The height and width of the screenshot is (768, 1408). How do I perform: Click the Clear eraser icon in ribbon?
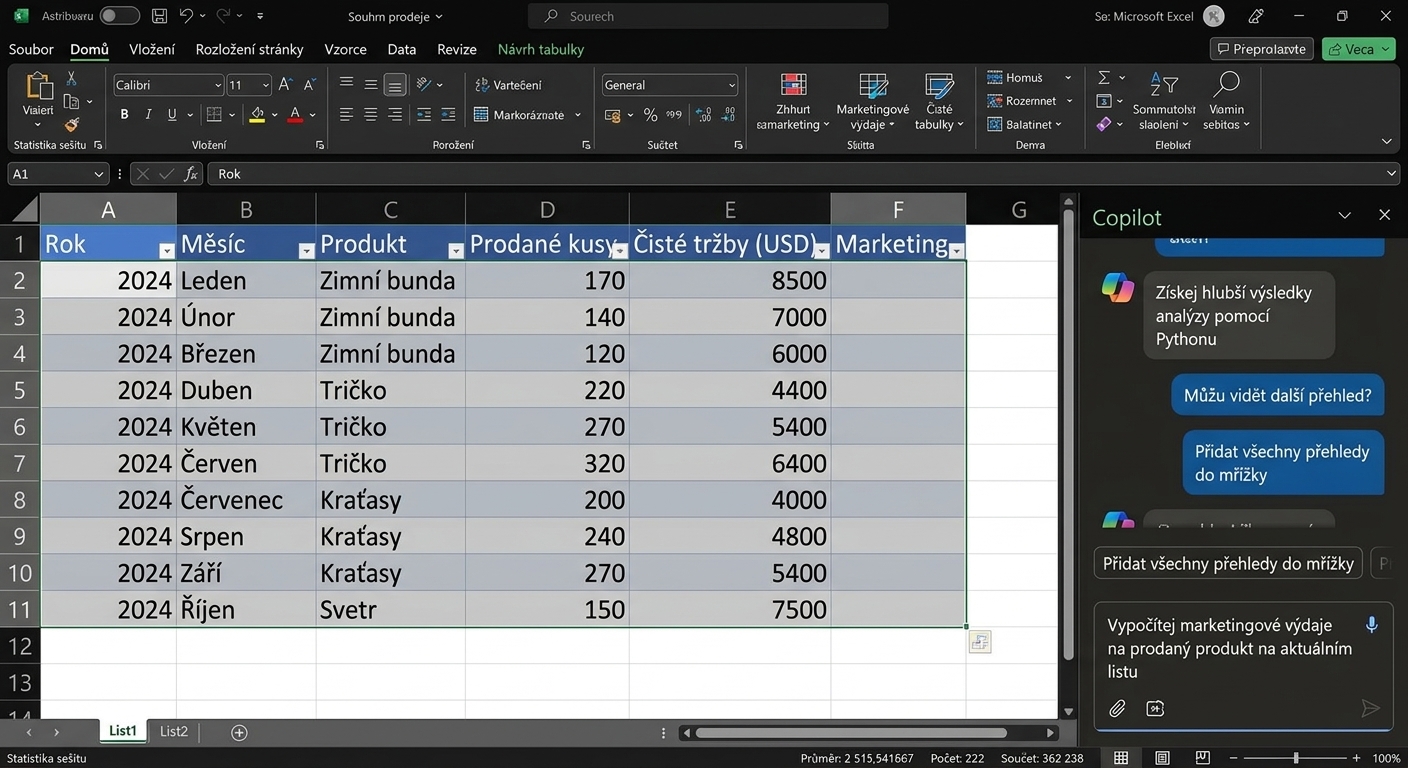pyautogui.click(x=1104, y=124)
